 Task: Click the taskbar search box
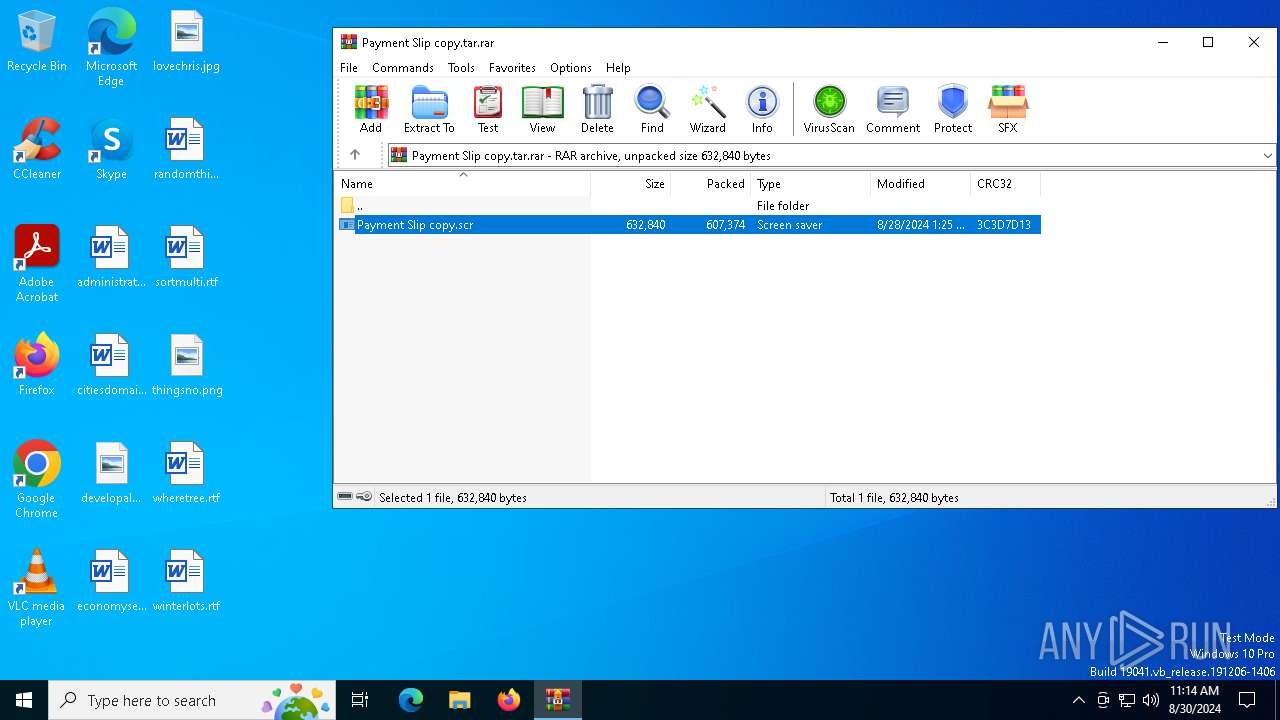(x=192, y=700)
